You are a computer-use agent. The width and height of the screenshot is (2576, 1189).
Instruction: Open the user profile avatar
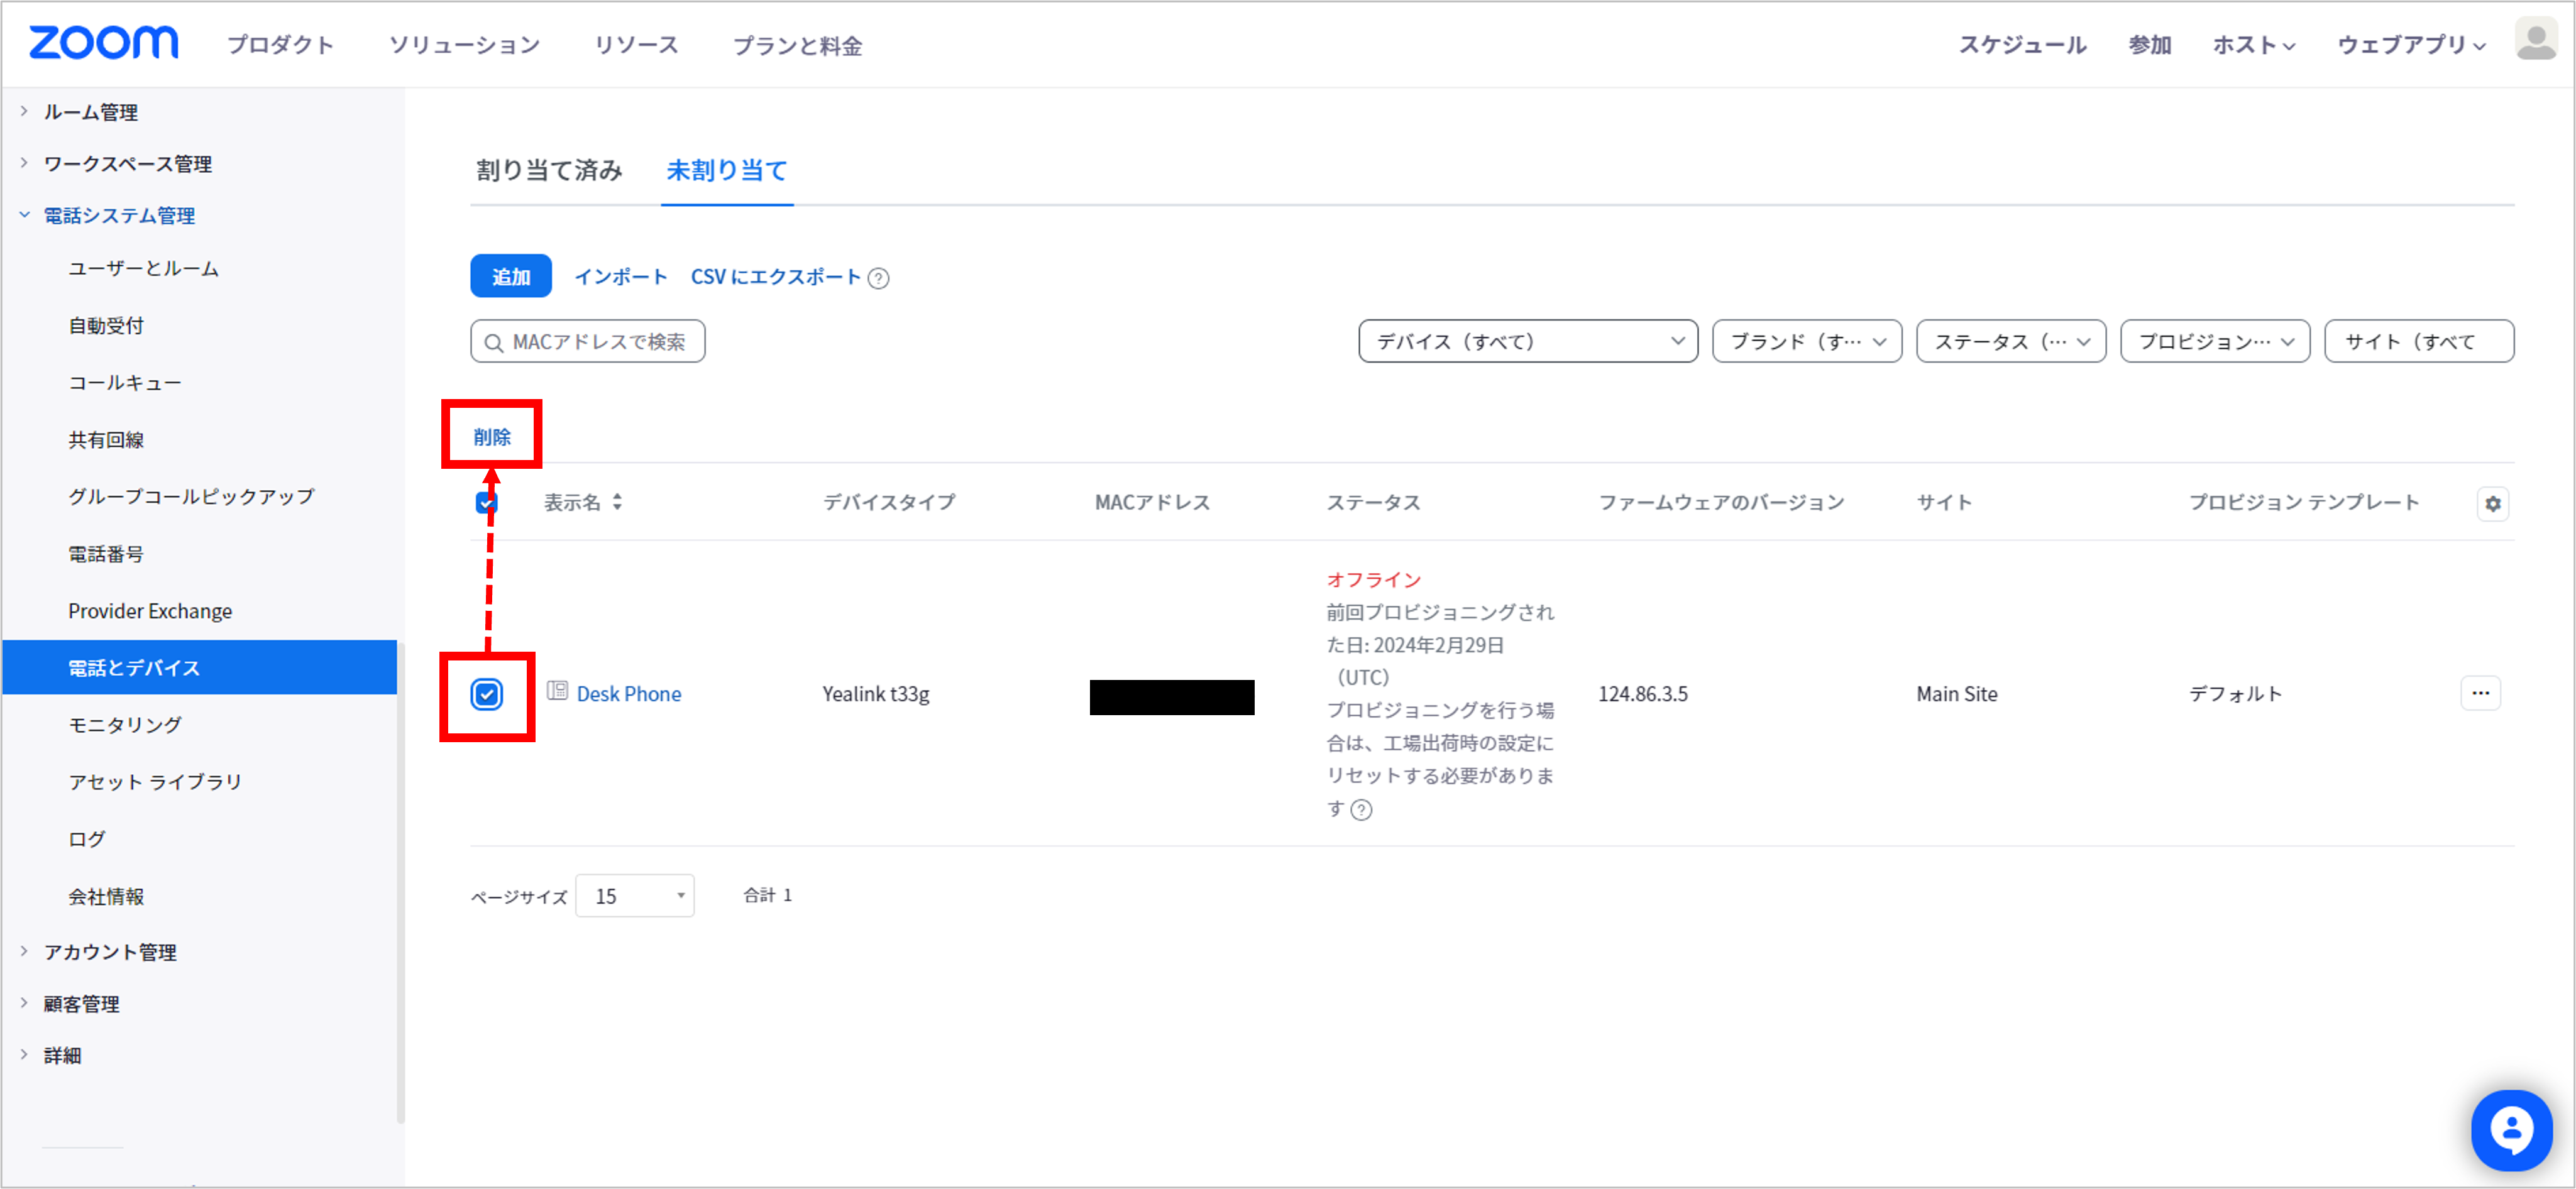[2535, 40]
